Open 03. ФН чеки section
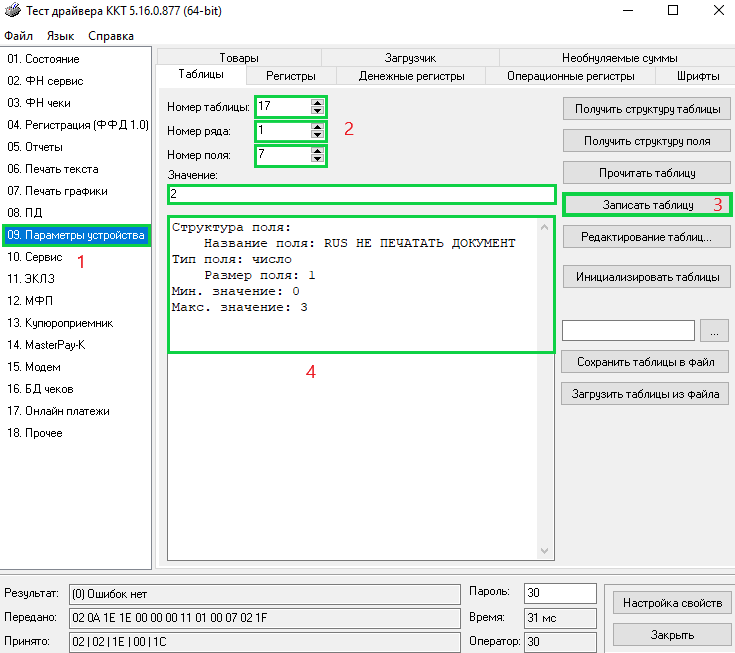735x653 pixels. (38, 103)
